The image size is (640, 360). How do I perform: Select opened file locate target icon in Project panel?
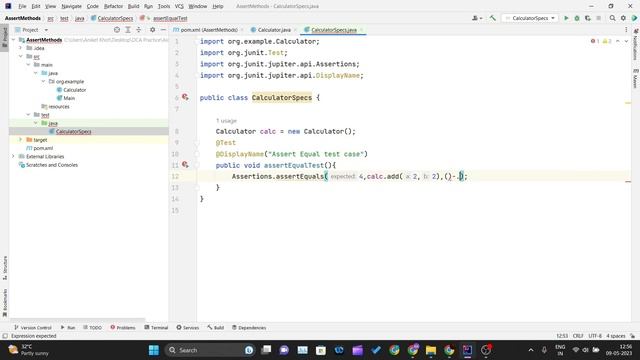tap(117, 30)
